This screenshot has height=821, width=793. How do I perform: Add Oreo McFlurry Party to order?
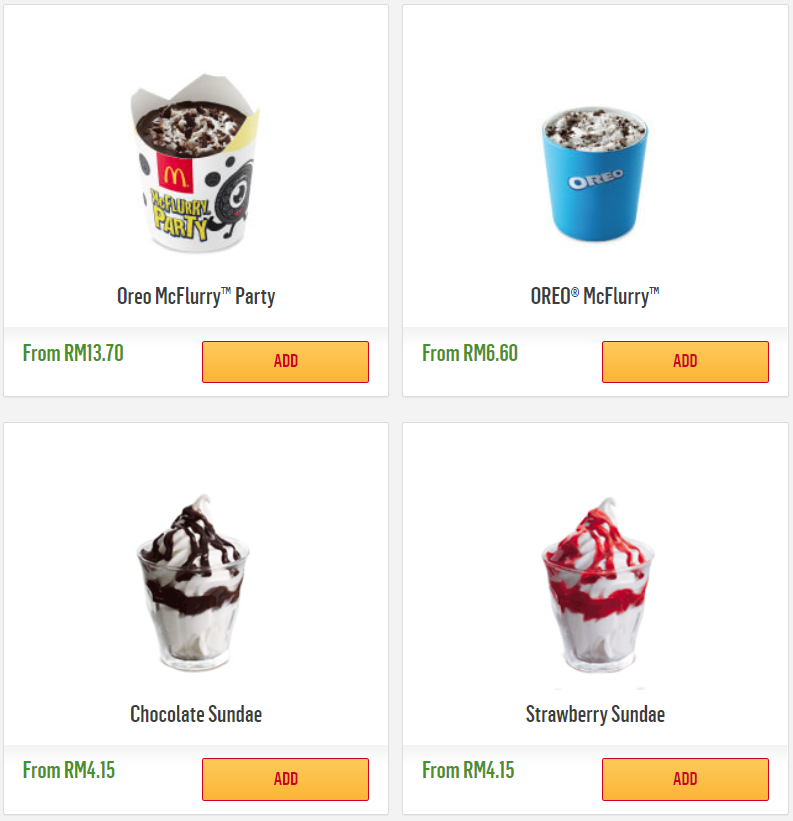coord(285,362)
